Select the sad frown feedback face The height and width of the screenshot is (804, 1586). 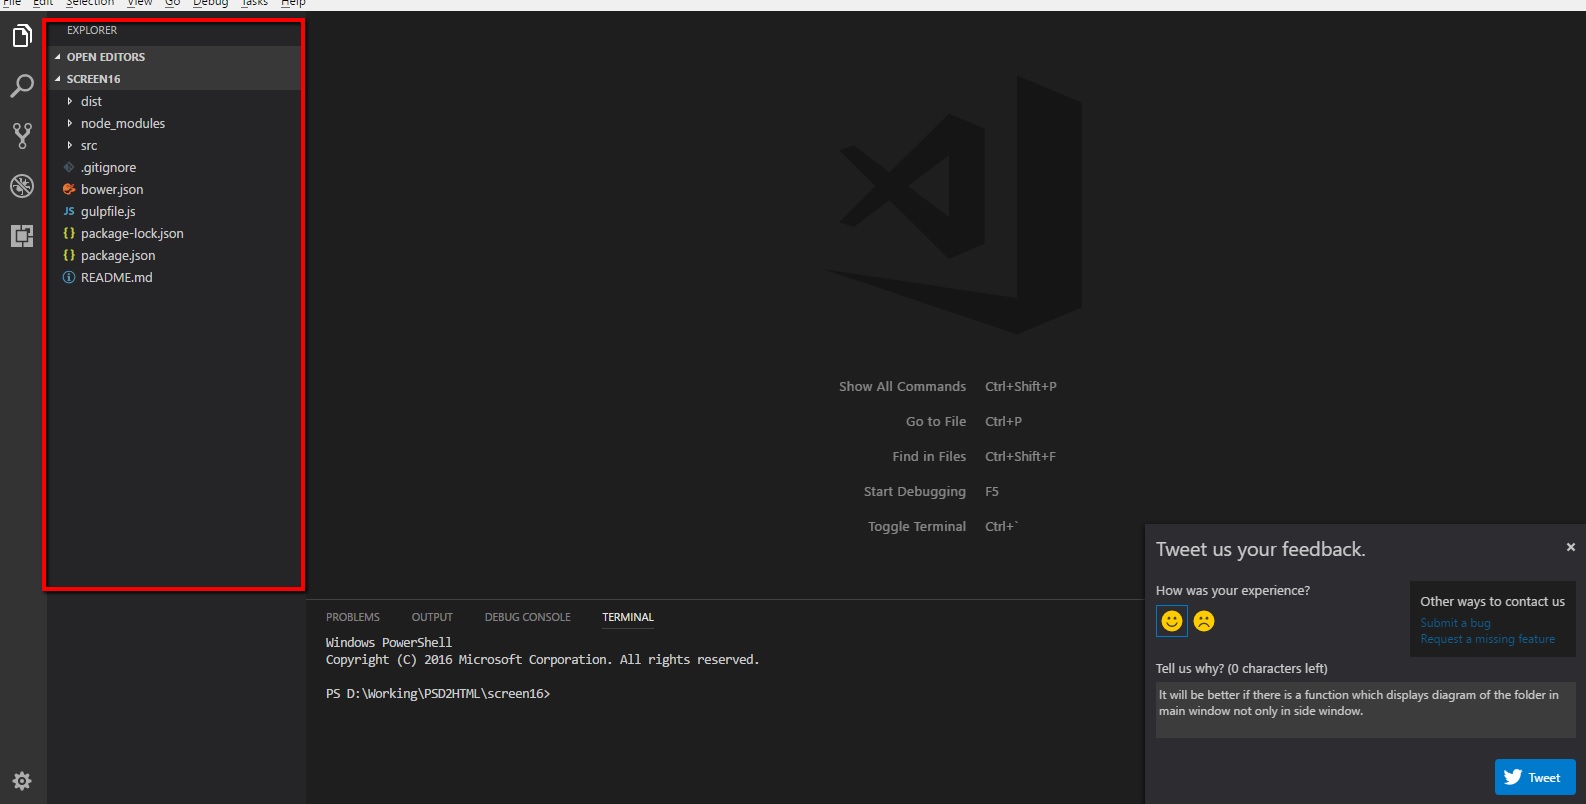(1204, 621)
